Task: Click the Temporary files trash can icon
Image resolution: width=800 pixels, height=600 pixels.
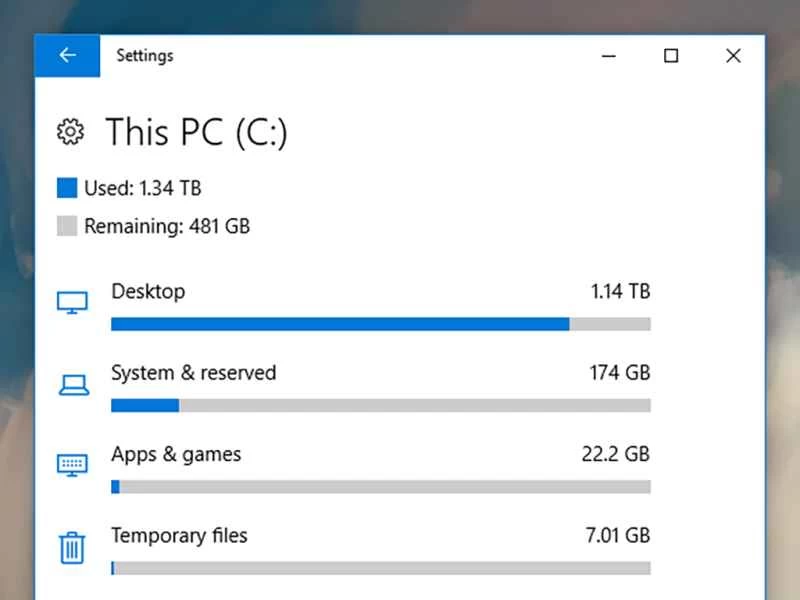Action: tap(71, 546)
